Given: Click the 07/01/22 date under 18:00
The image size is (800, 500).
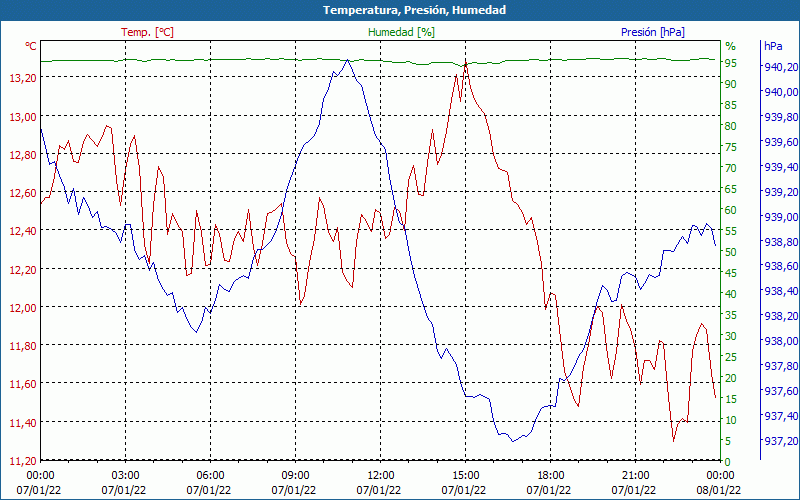Looking at the screenshot, I should pyautogui.click(x=548, y=490).
